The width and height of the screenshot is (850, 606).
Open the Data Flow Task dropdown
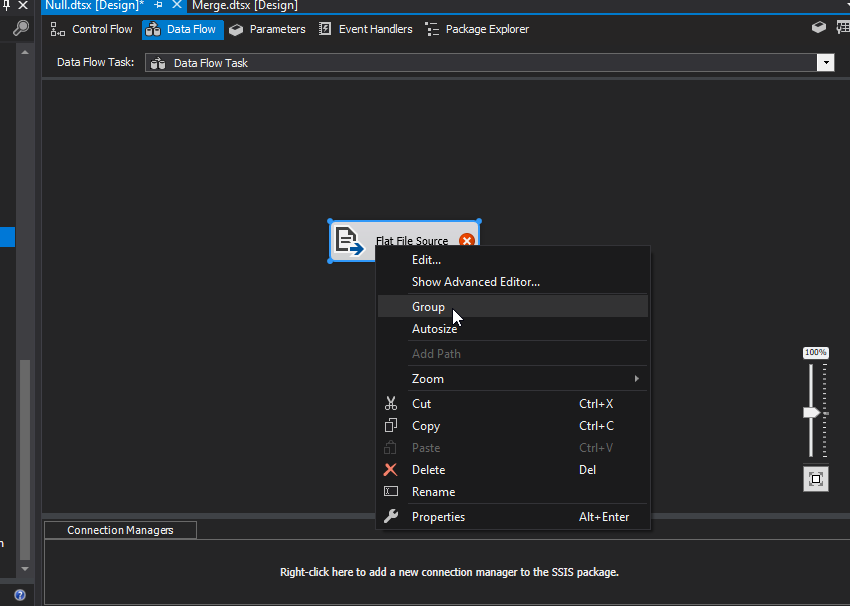point(826,63)
